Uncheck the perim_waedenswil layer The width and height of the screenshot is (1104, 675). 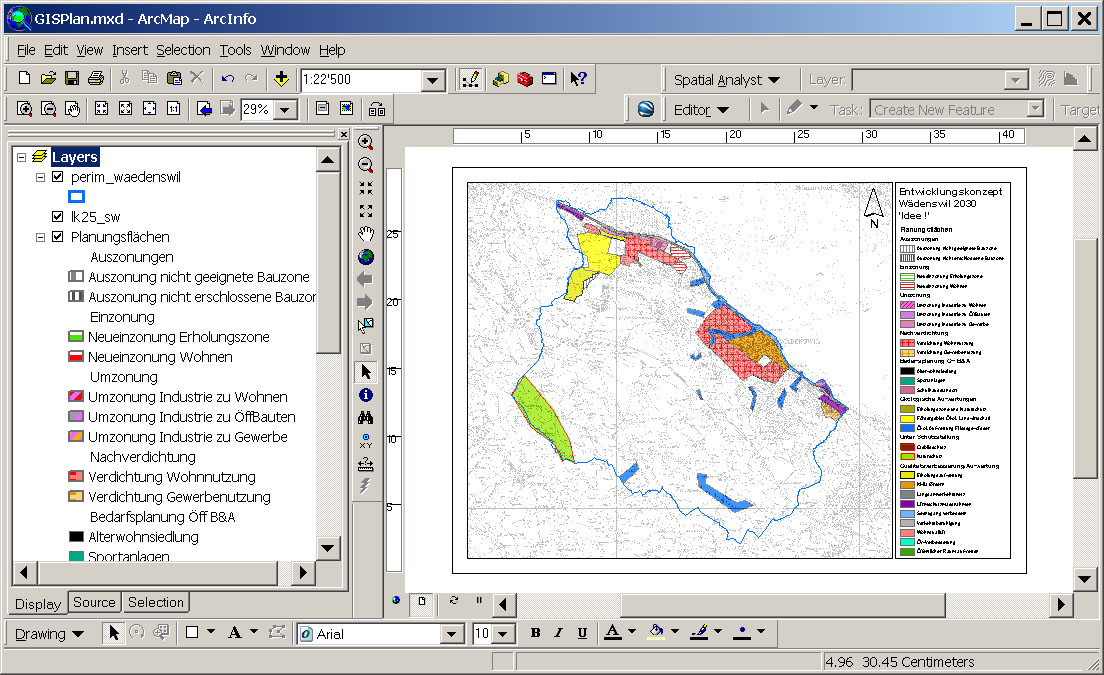(58, 177)
